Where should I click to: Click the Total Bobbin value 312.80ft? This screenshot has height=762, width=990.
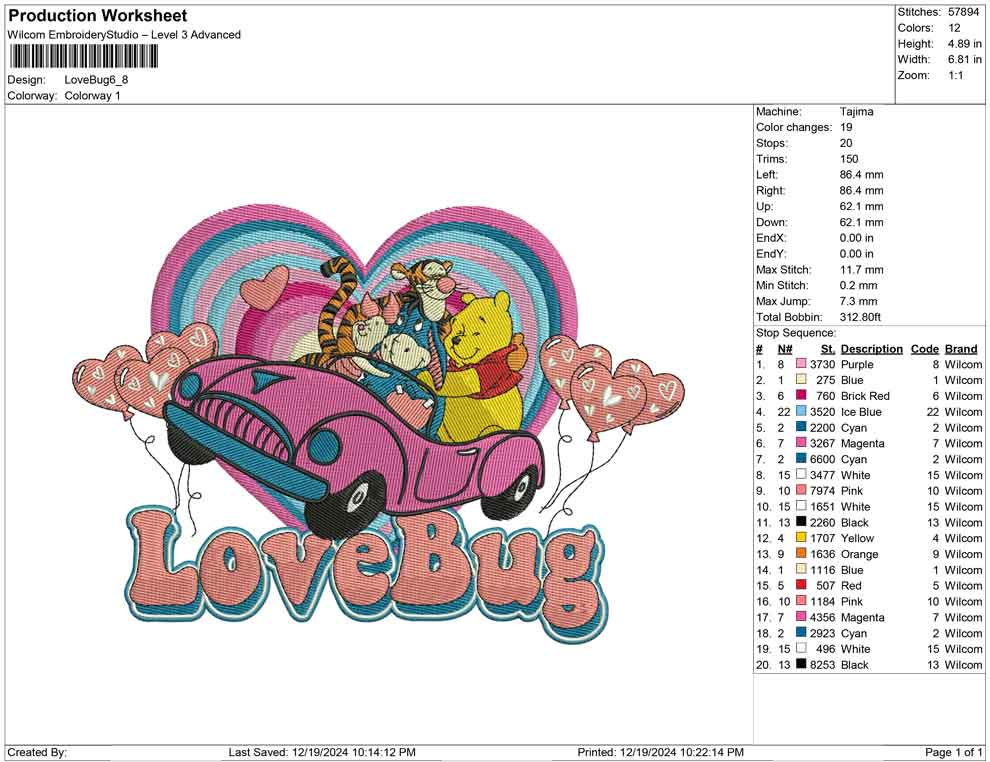pyautogui.click(x=861, y=317)
